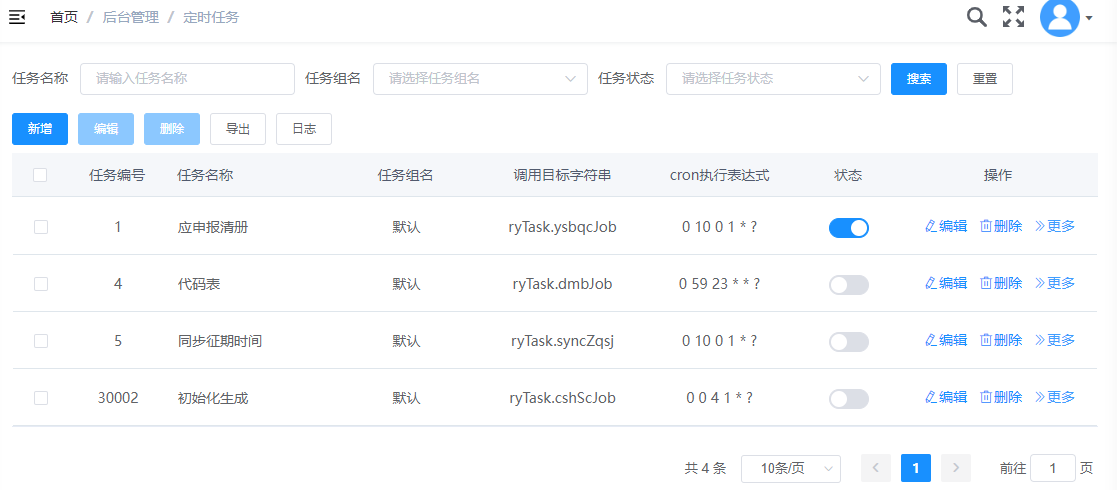Check the 同步征期时间 row checkbox

tap(41, 341)
